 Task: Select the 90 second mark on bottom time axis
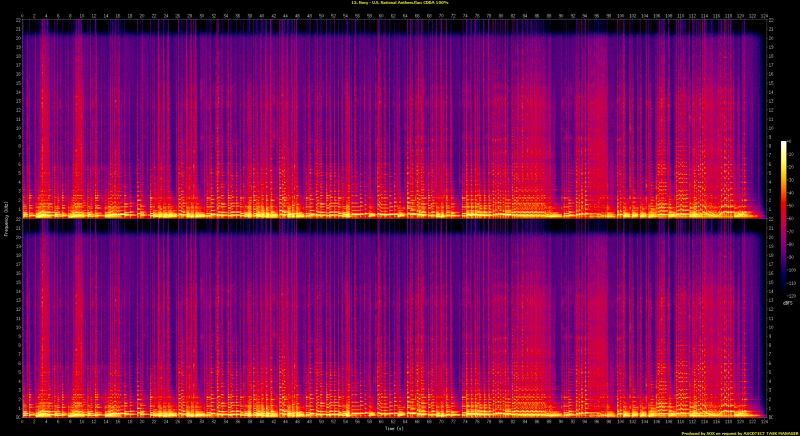561,421
